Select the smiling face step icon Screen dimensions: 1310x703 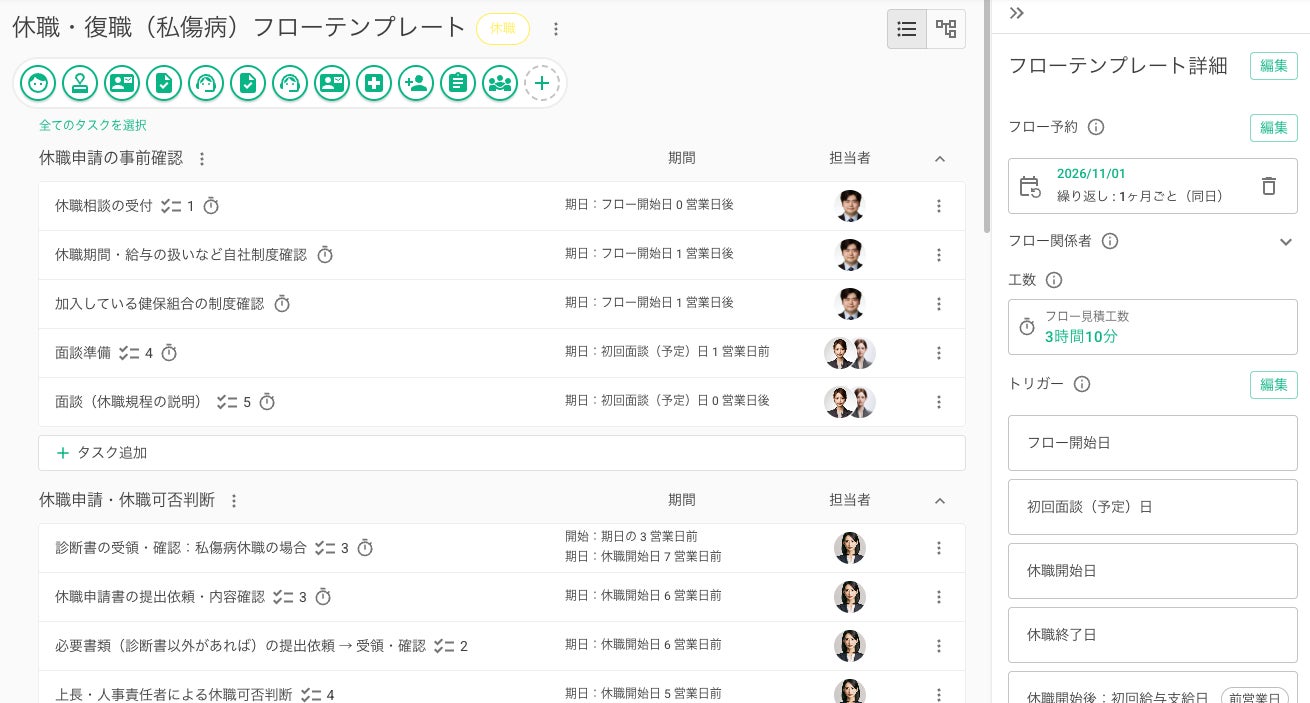pos(38,83)
